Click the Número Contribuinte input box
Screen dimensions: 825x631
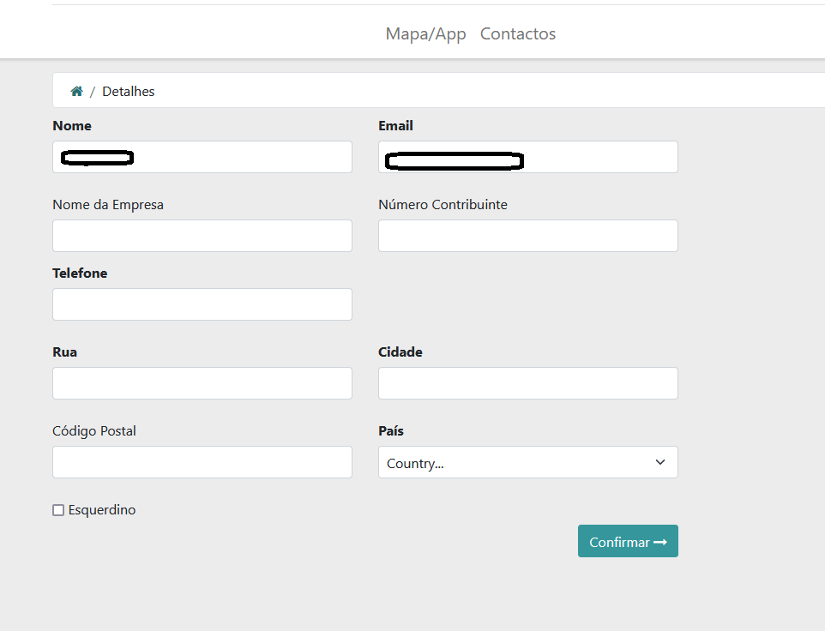(x=528, y=236)
